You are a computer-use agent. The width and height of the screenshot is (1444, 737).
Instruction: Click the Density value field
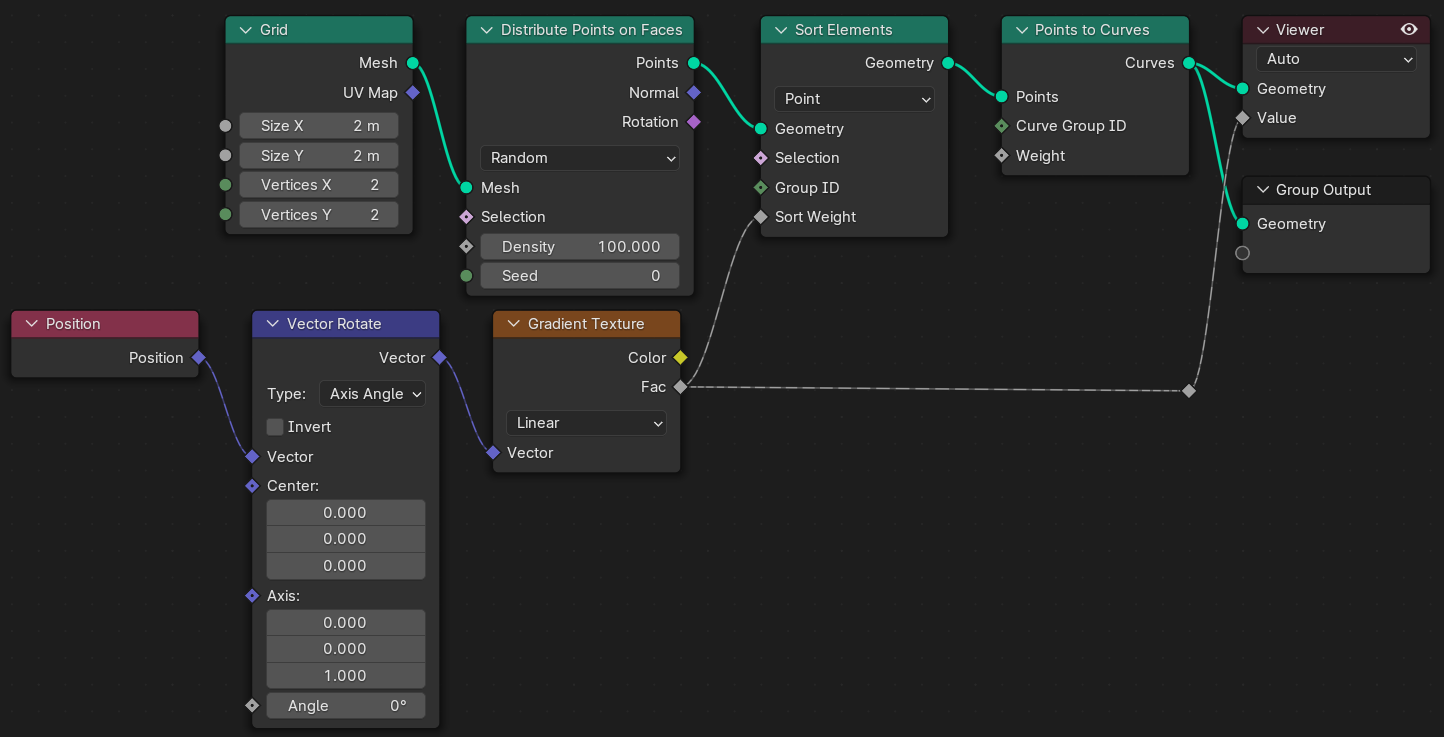pos(579,247)
